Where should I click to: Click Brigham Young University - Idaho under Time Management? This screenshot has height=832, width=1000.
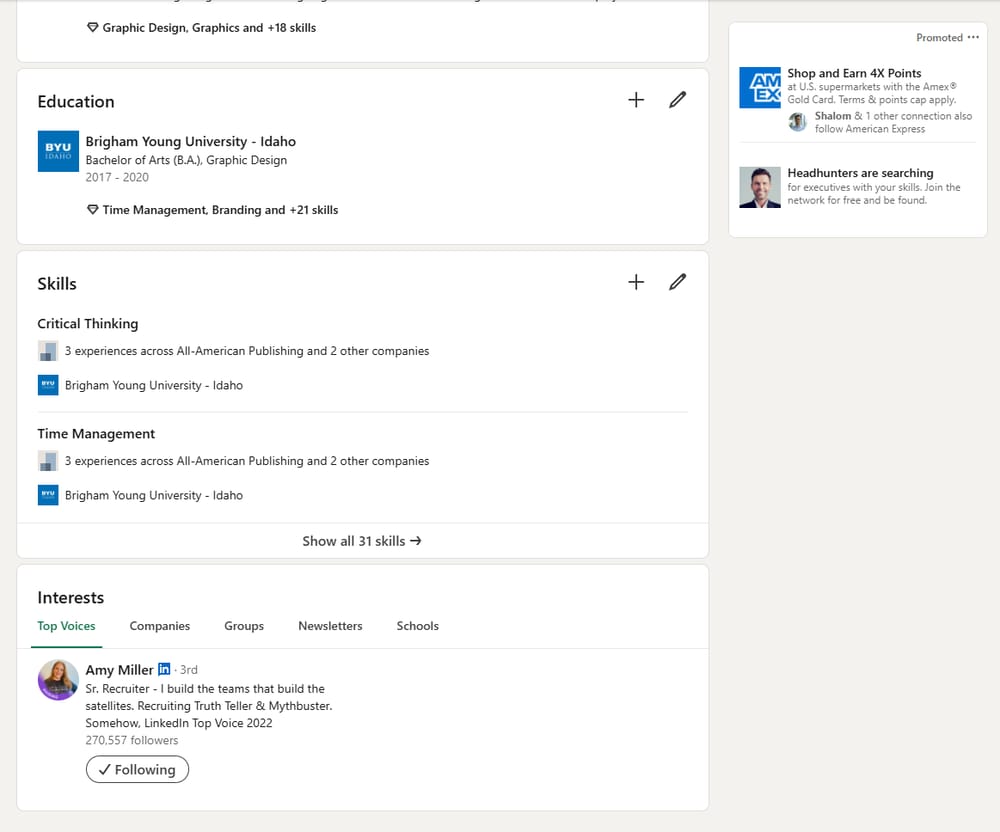coord(154,495)
